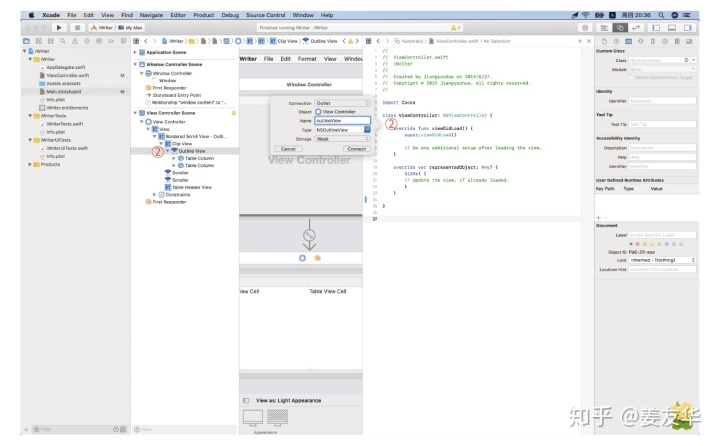
Task: Show the Standard editor
Action: coord(604,28)
